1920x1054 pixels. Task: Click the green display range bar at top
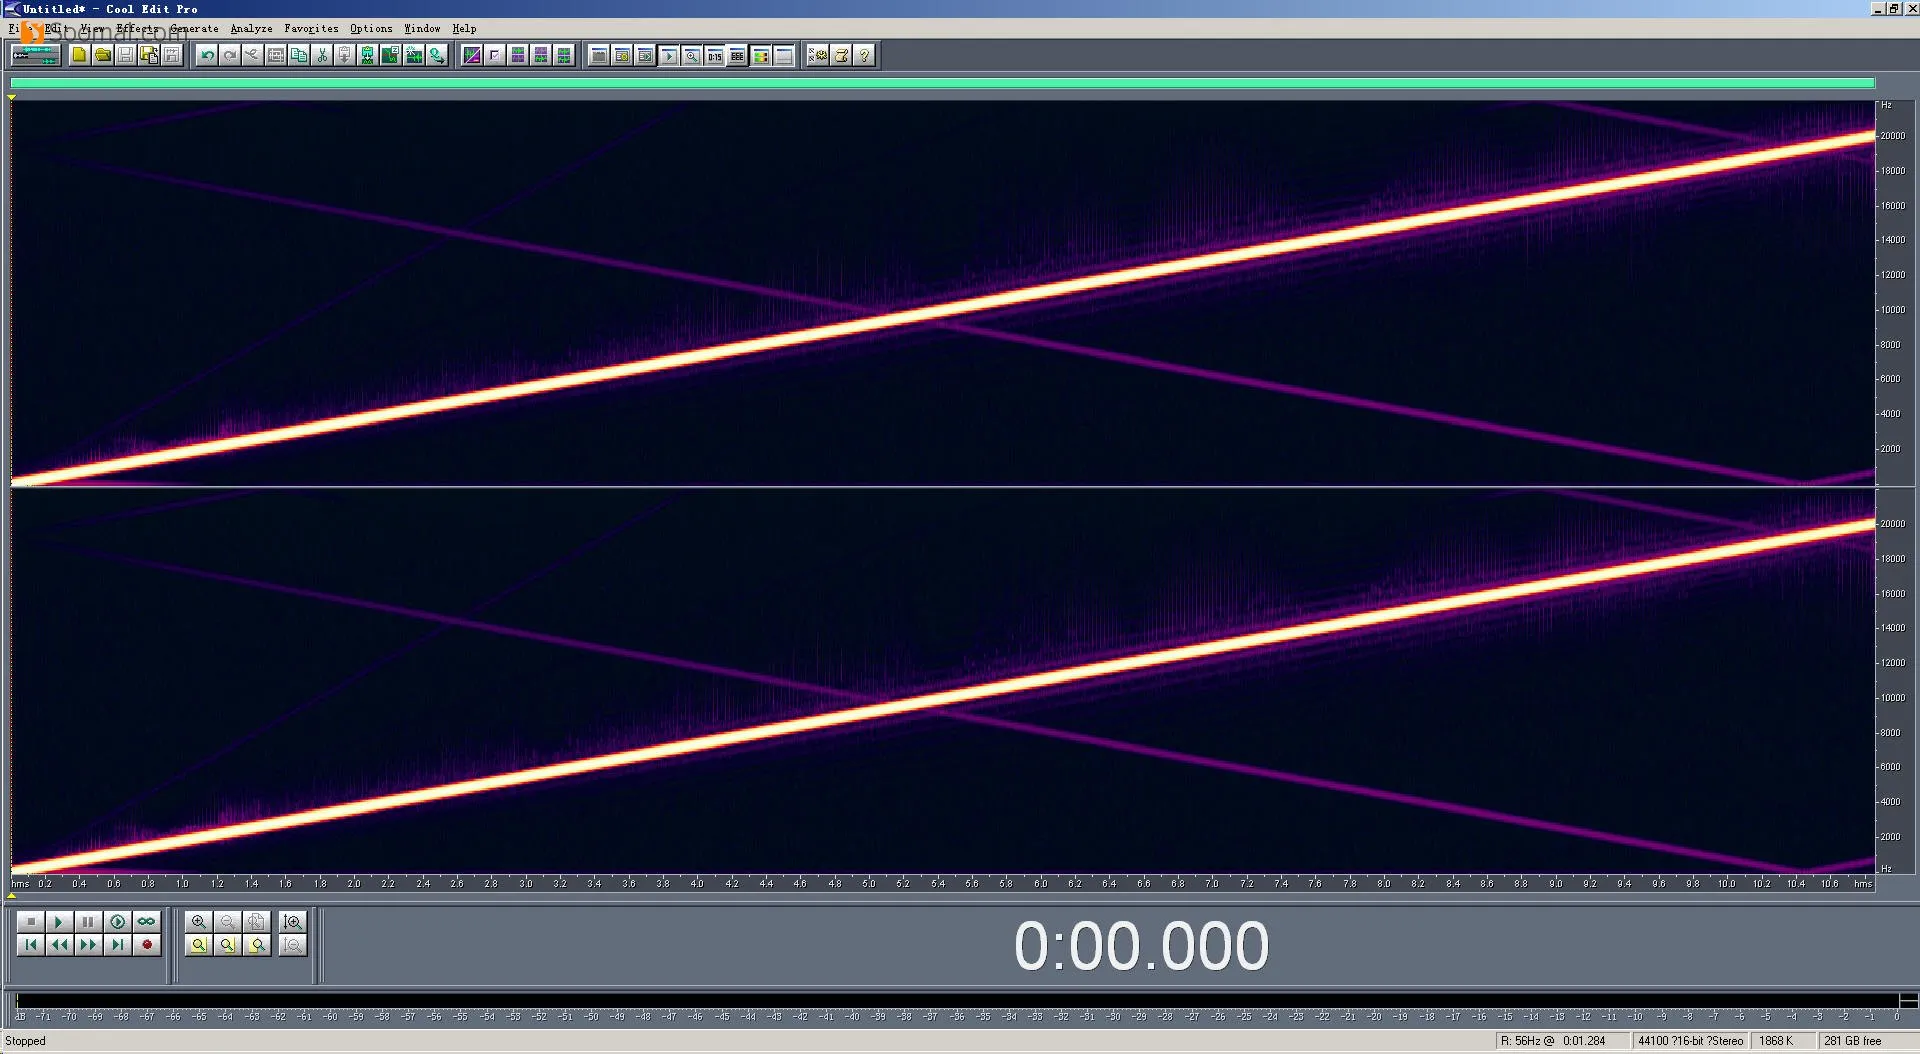(x=942, y=83)
